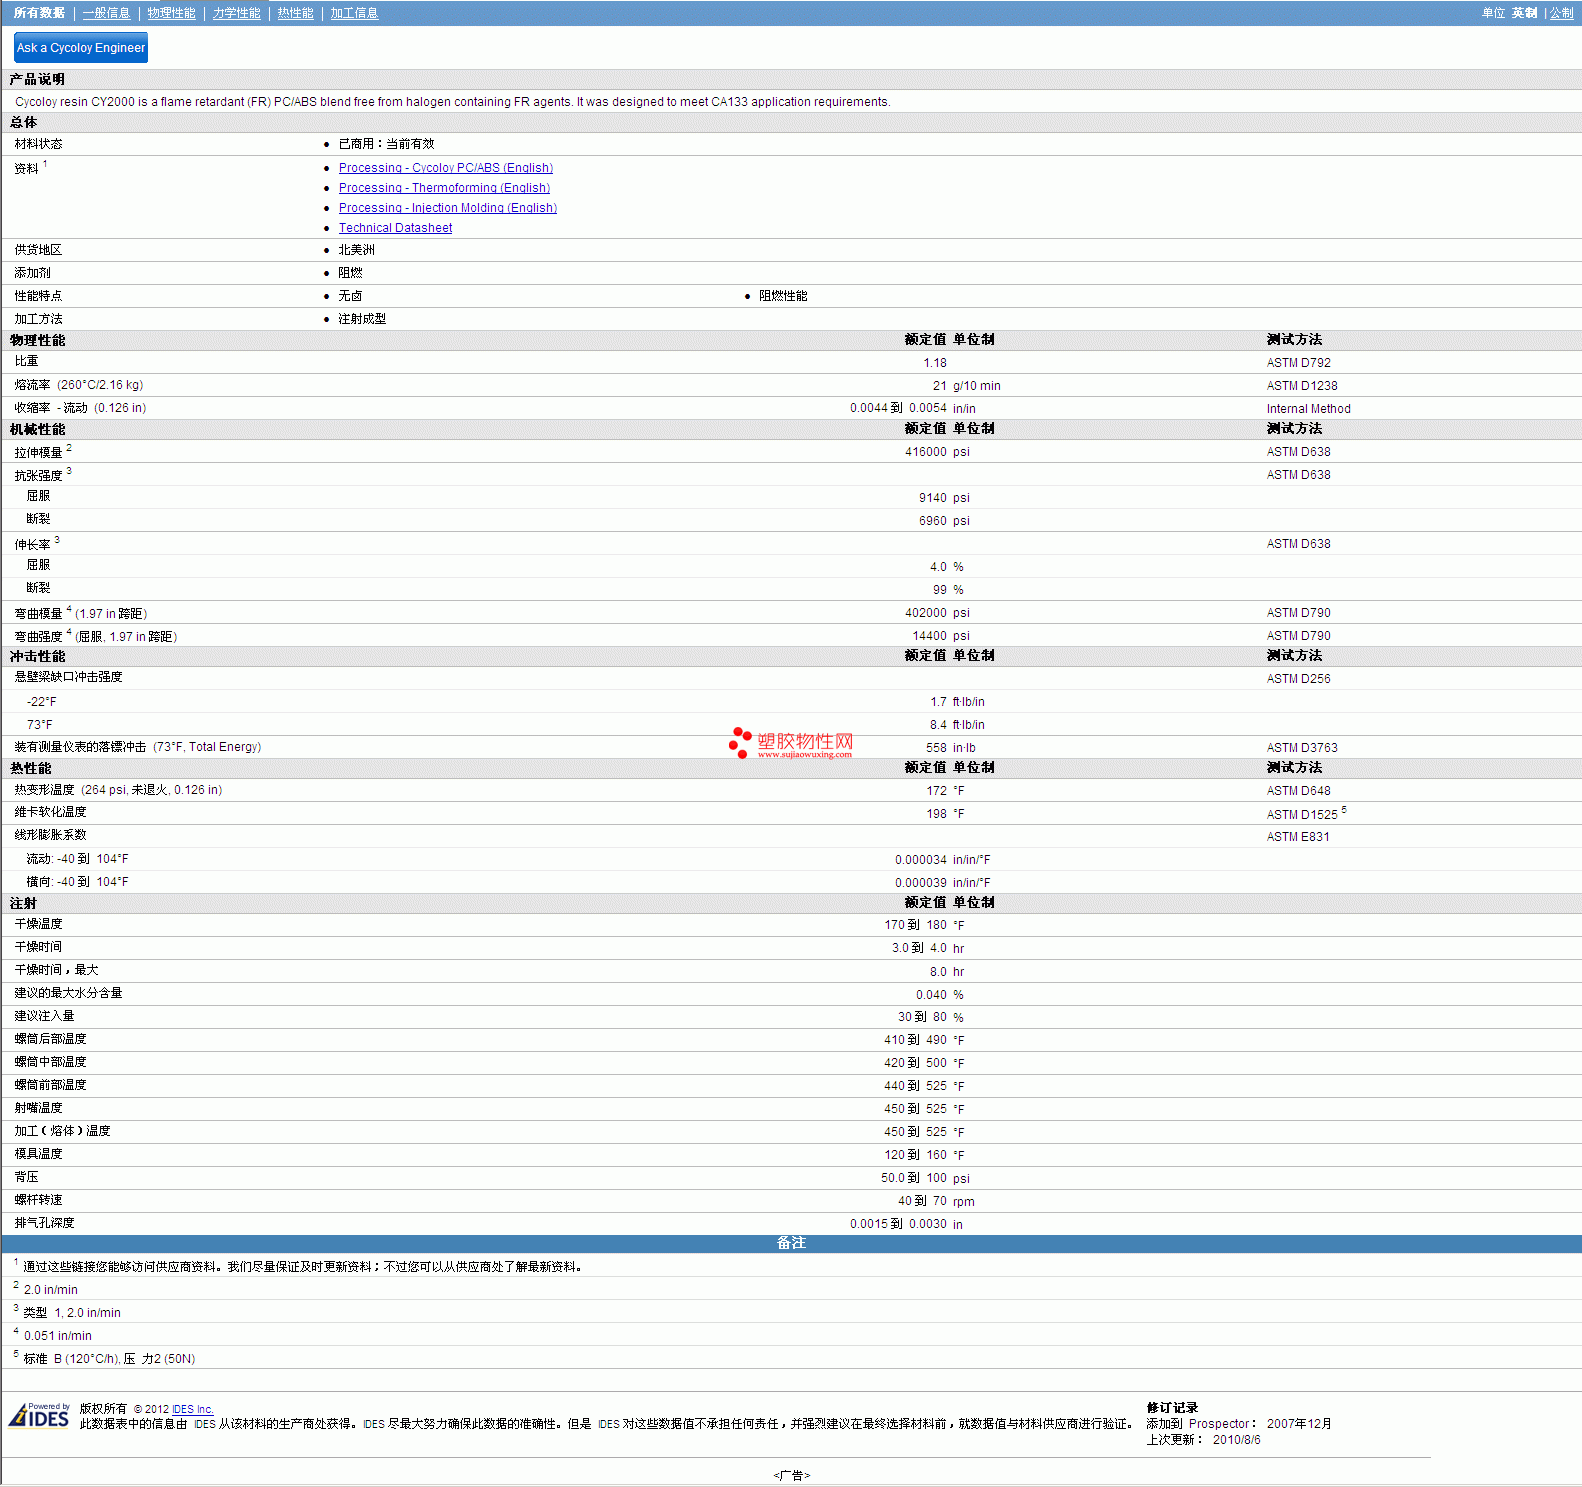Switch to the 物理性能 tab
This screenshot has height=1487, width=1582.
pyautogui.click(x=171, y=13)
